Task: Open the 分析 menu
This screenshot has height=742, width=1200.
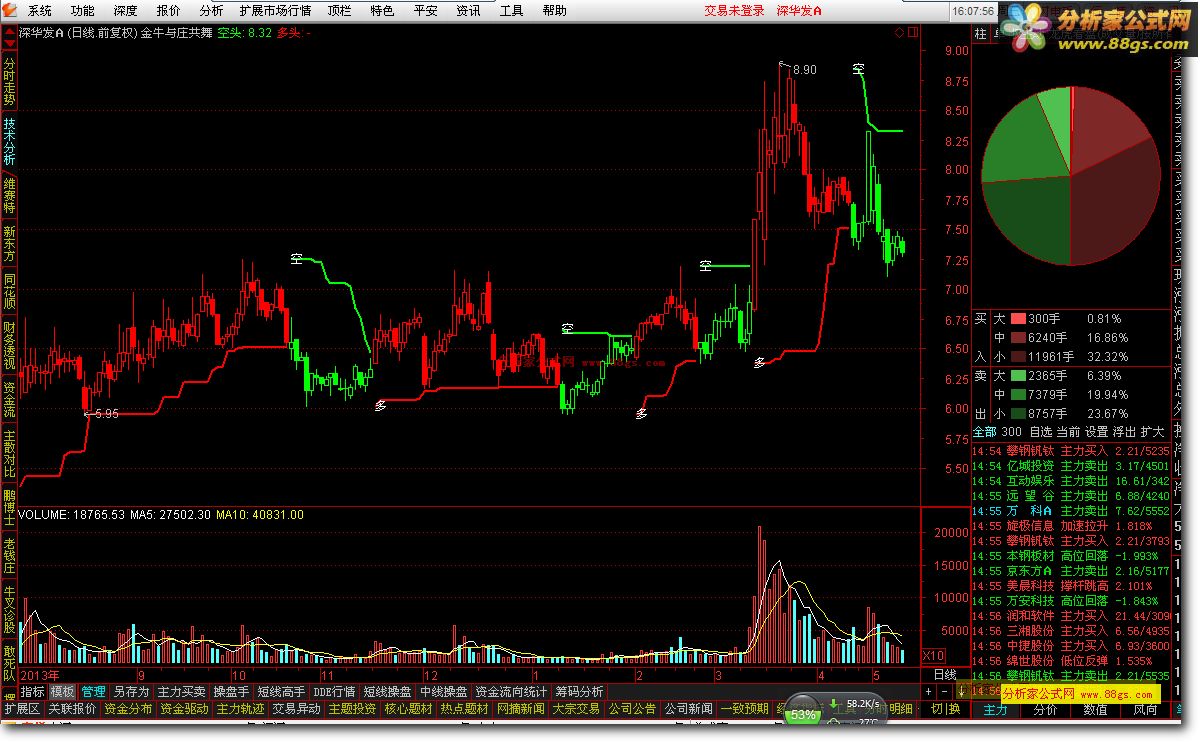Action: pyautogui.click(x=211, y=11)
